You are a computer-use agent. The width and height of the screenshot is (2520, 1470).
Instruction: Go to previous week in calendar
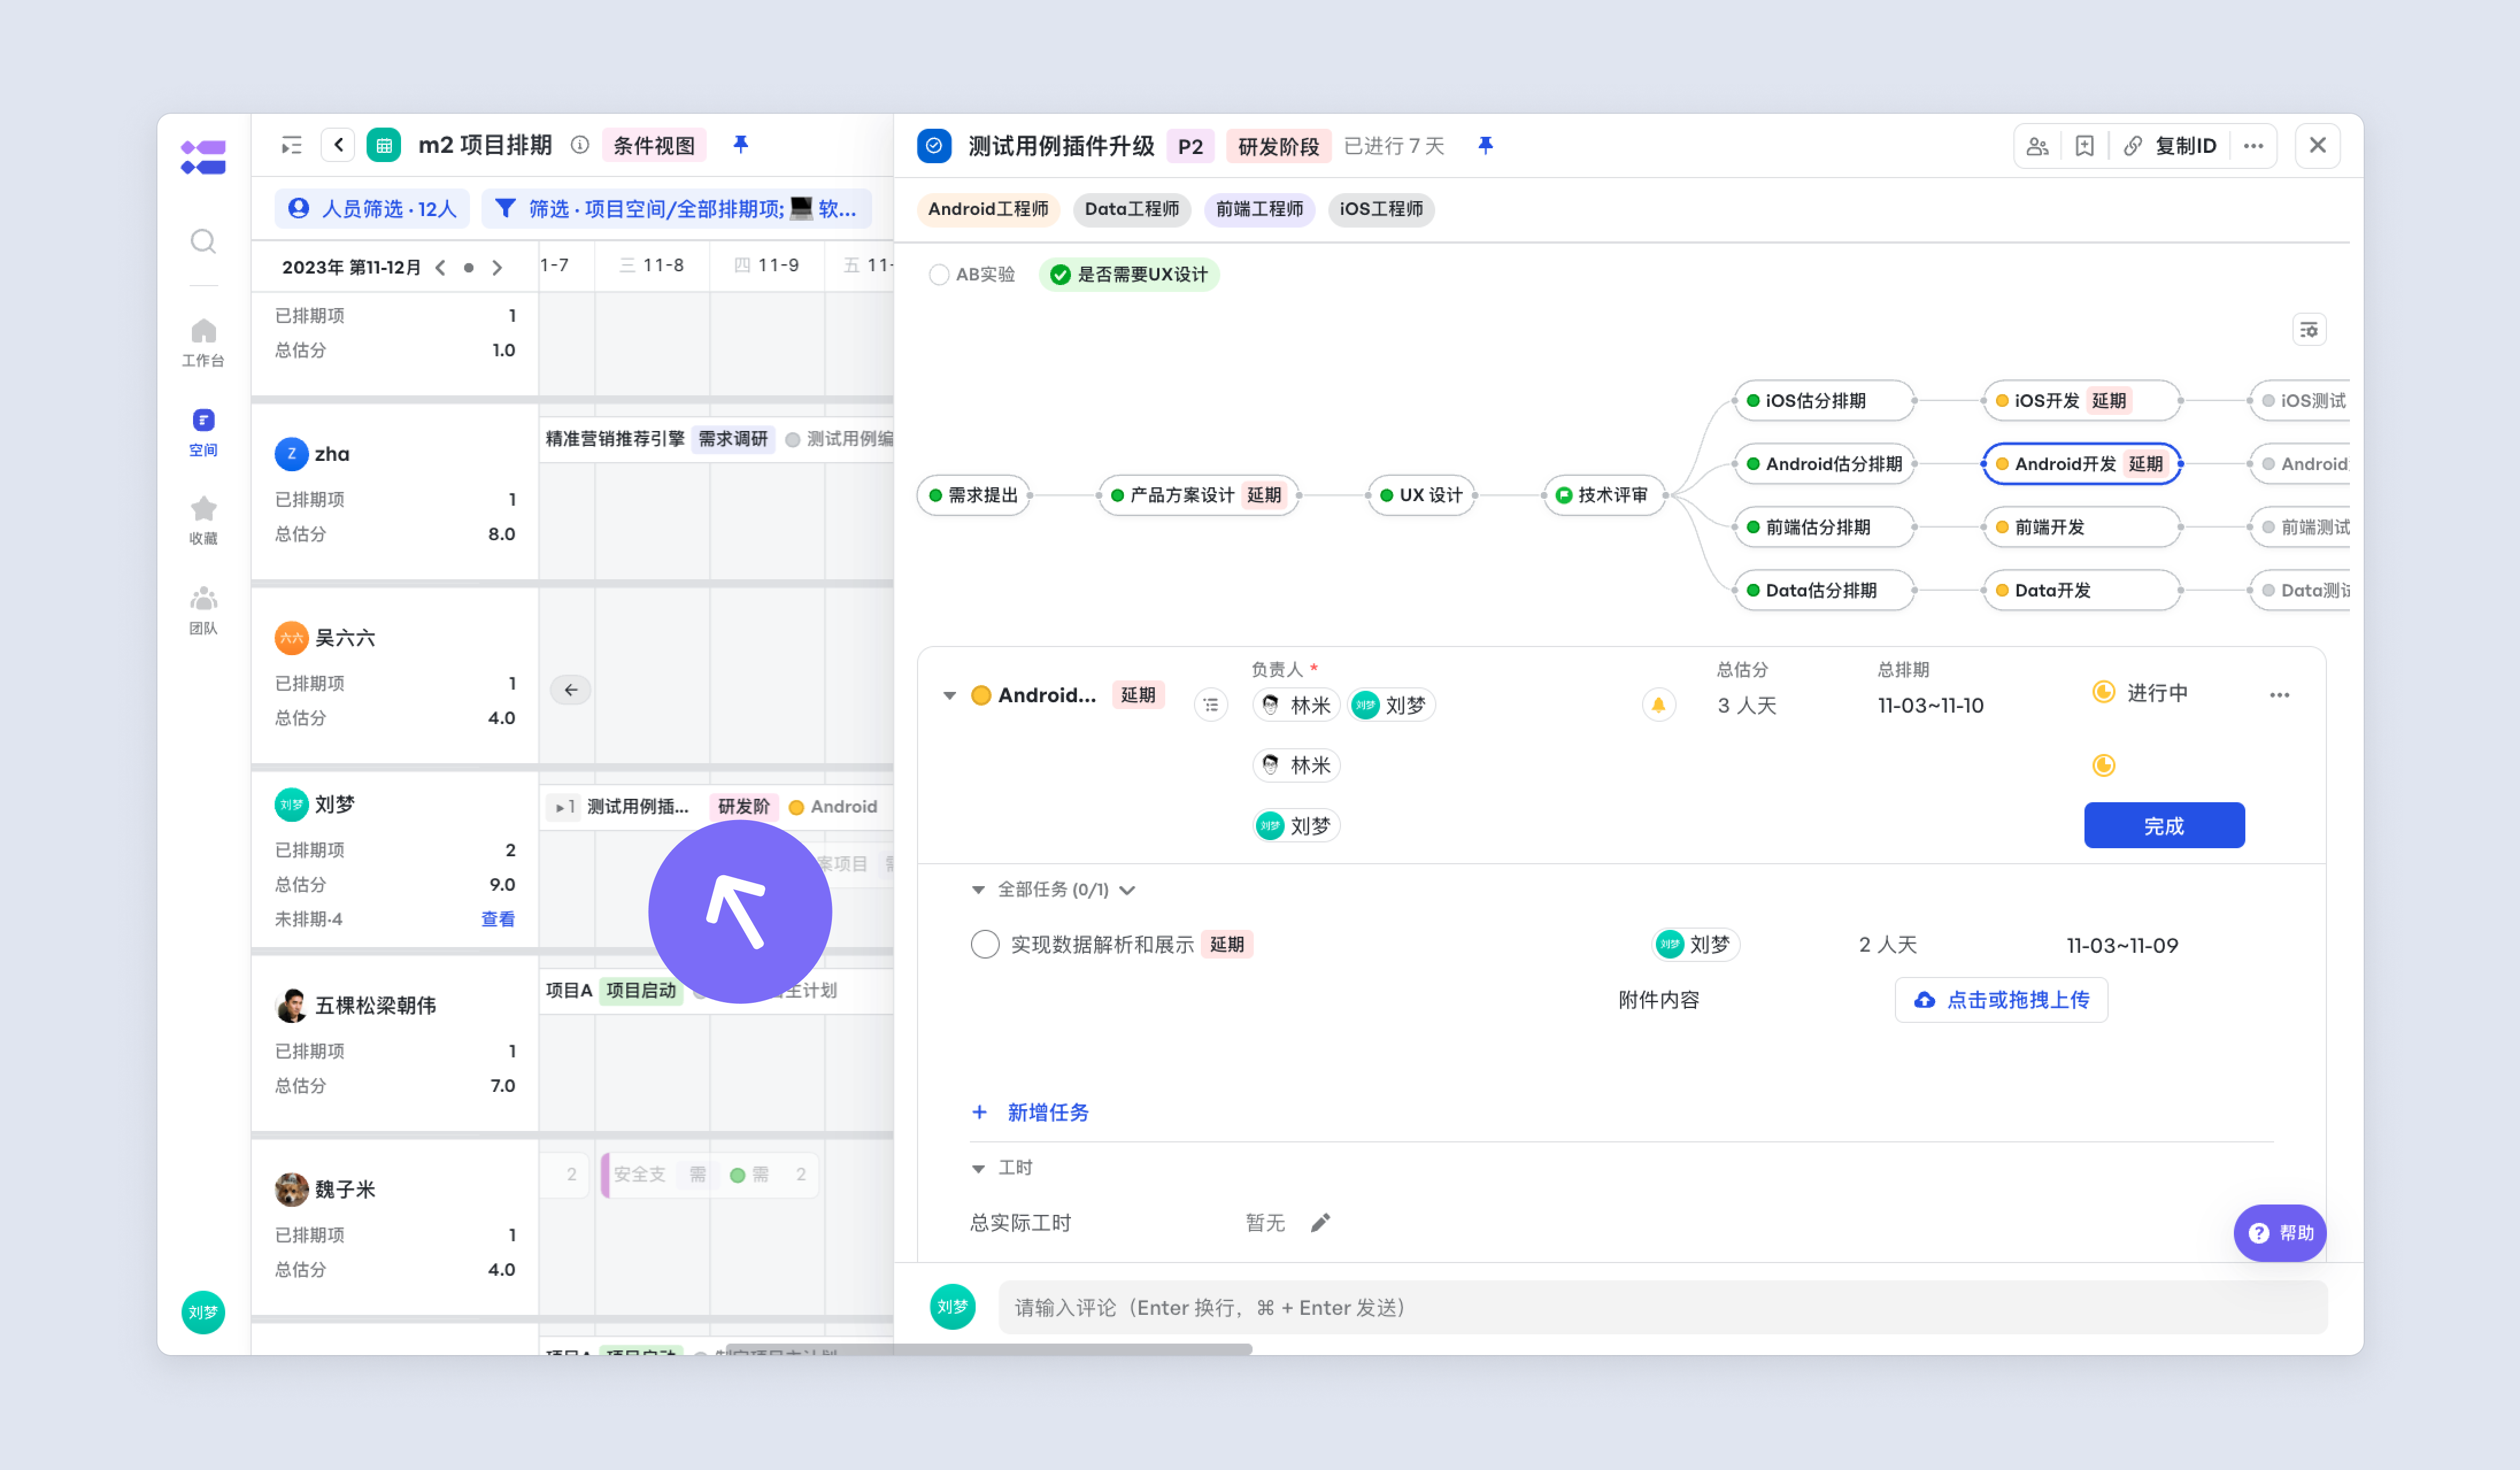[x=440, y=267]
